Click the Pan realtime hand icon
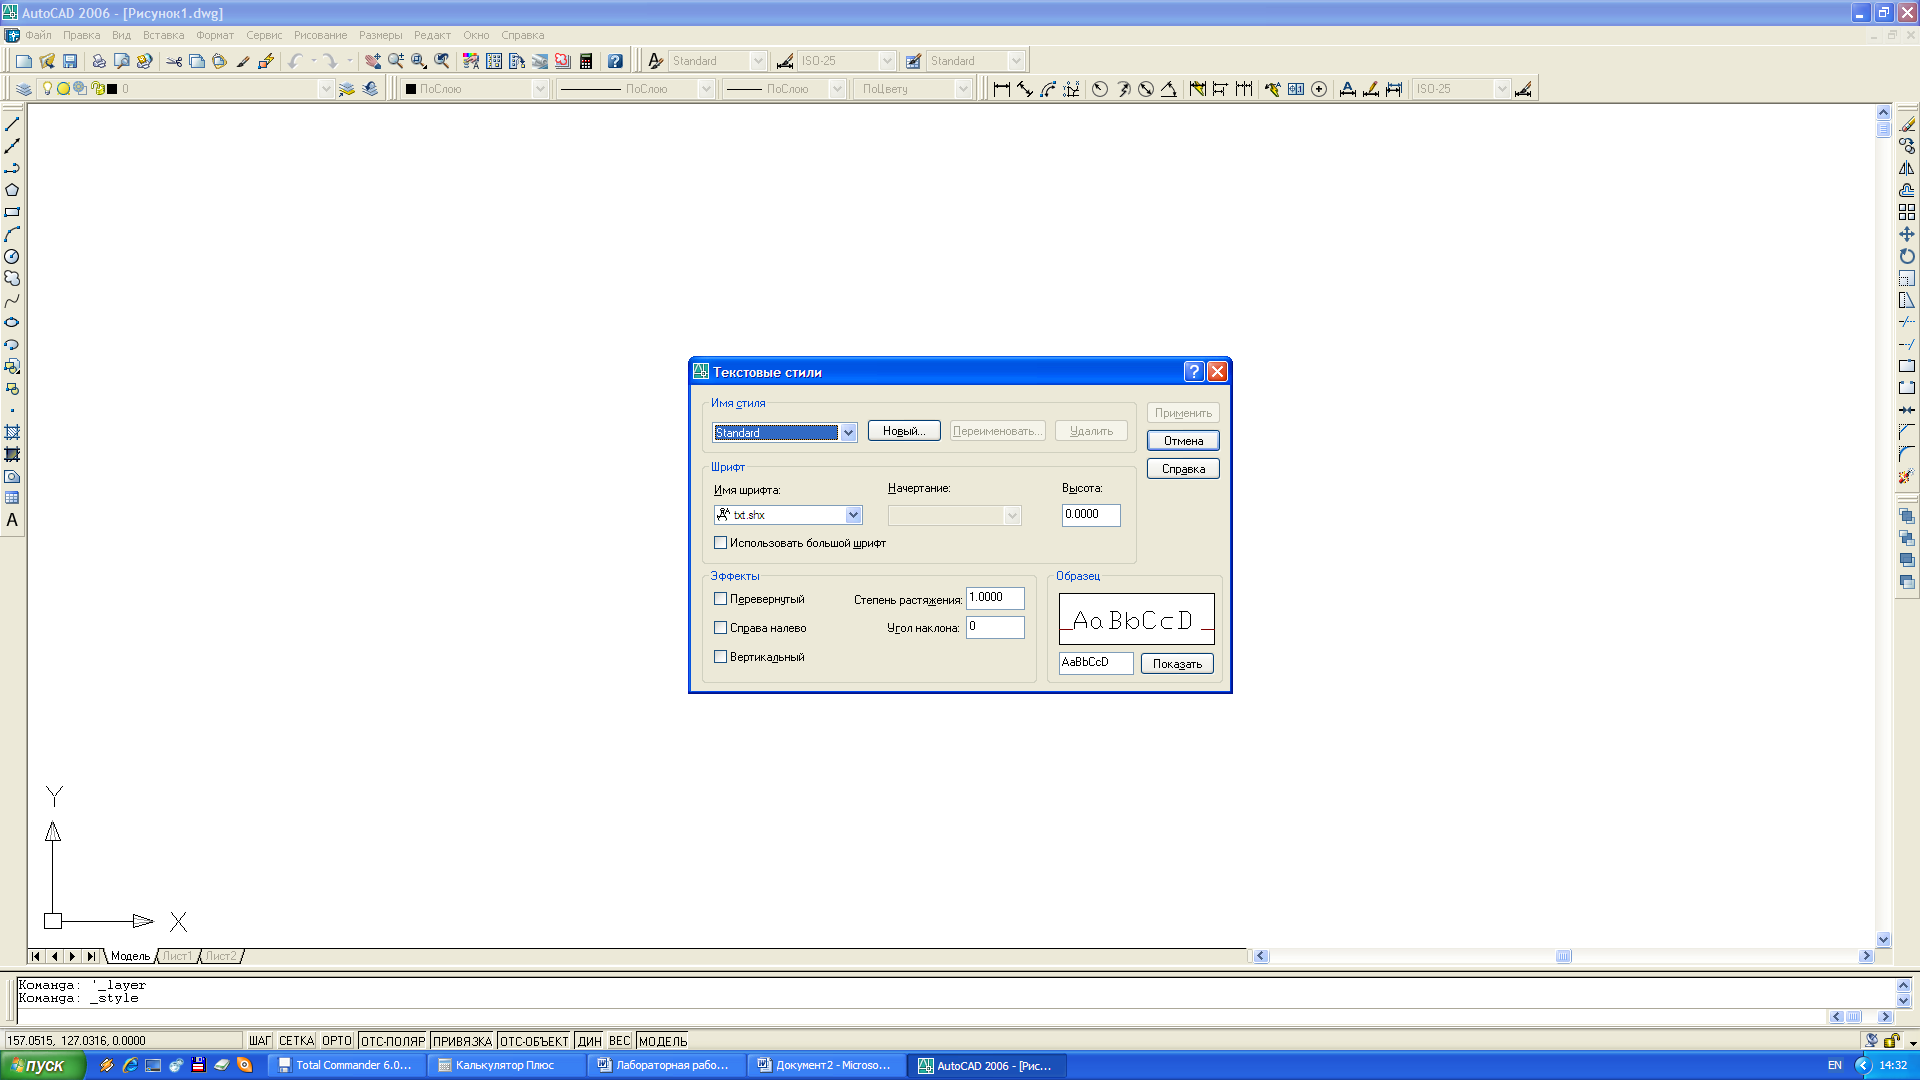The image size is (1920, 1080). click(x=373, y=61)
